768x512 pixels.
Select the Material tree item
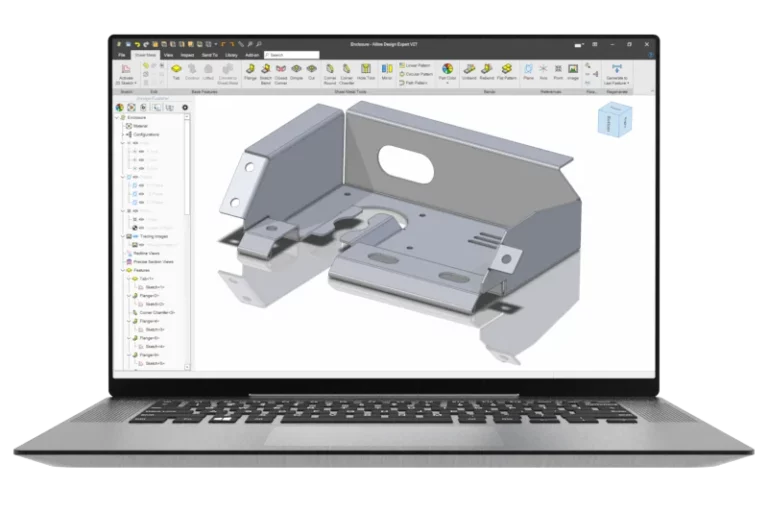pos(140,126)
